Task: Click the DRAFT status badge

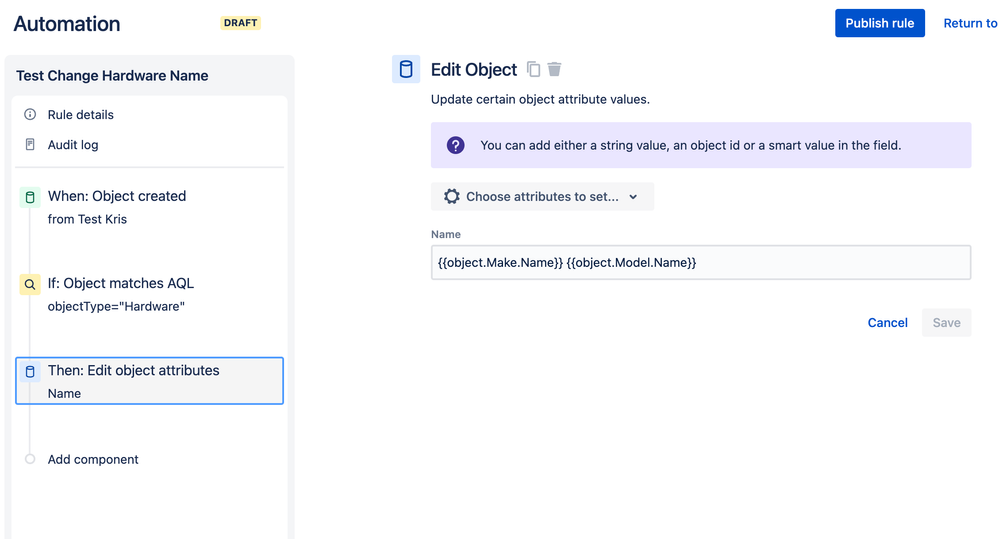Action: (x=240, y=23)
